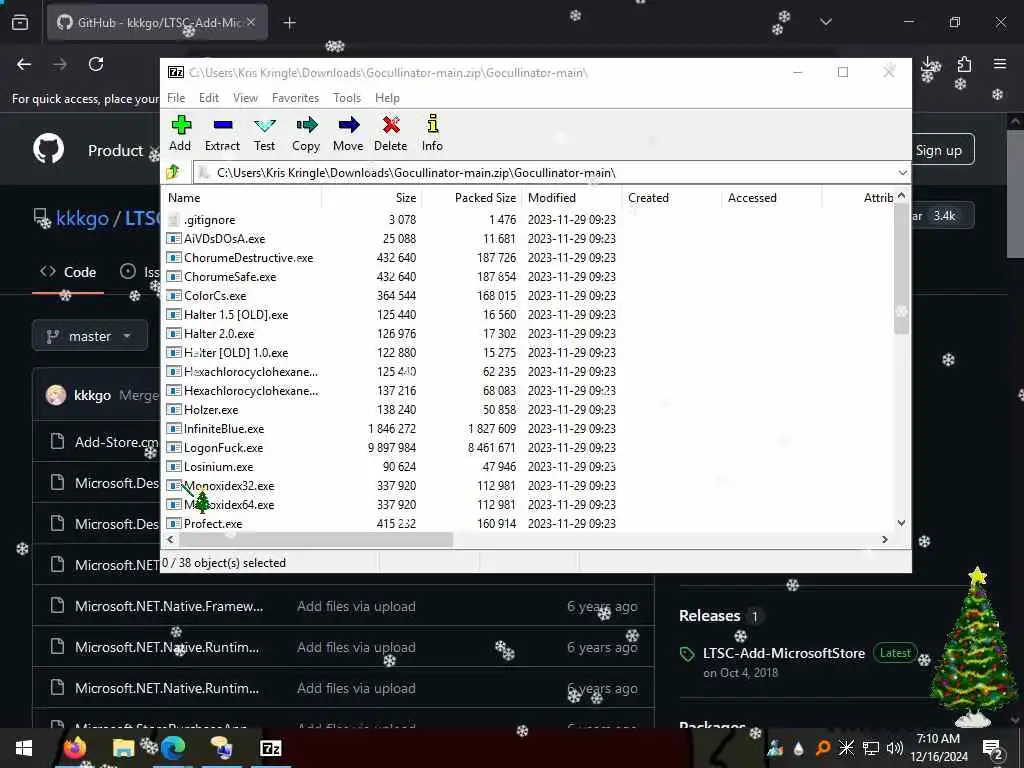Click the file list vertical scrollbar thumb
This screenshot has width=1024, height=768.
click(902, 268)
